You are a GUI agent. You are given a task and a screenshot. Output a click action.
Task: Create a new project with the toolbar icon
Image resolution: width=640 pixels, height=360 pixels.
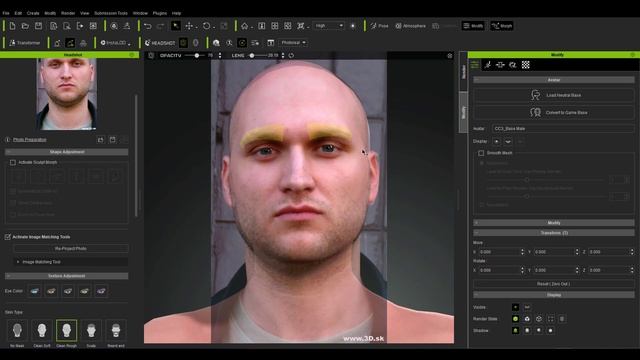click(12, 26)
